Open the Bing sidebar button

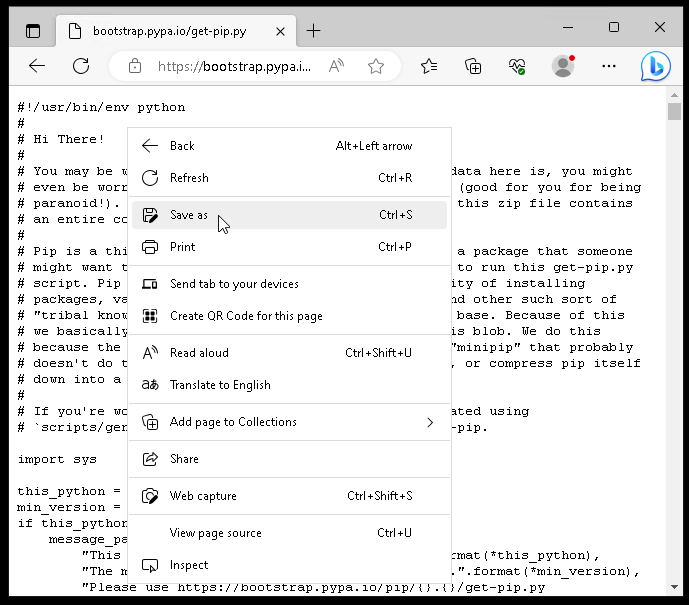tap(656, 67)
